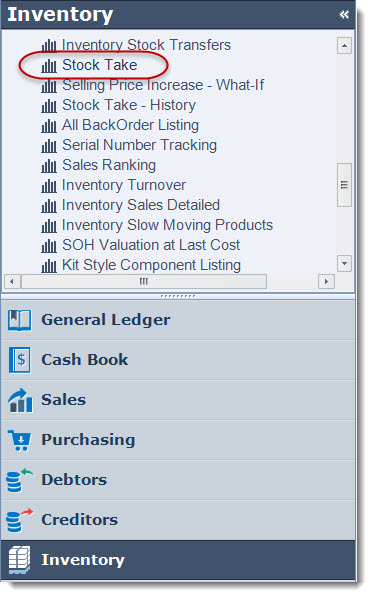Image resolution: width=372 pixels, height=597 pixels.
Task: Click the Cash Book dollar icon
Action: coord(20,360)
